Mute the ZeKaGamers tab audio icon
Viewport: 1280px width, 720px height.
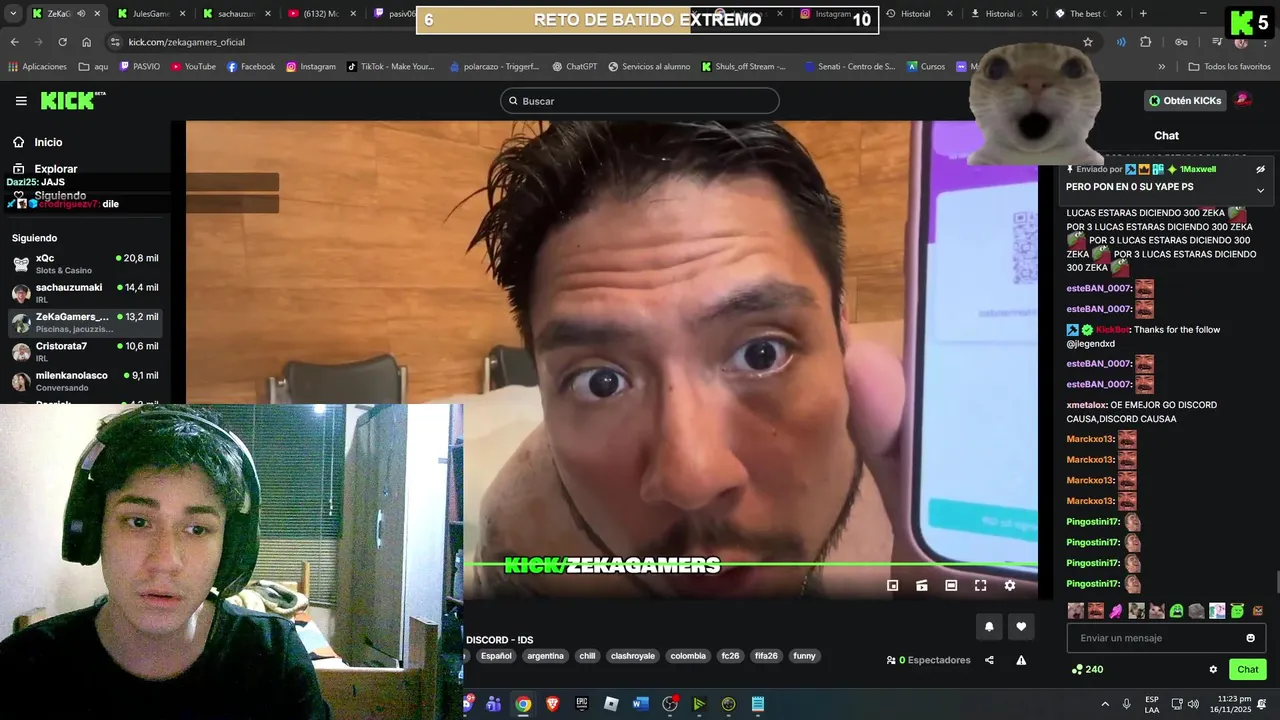tap(81, 14)
